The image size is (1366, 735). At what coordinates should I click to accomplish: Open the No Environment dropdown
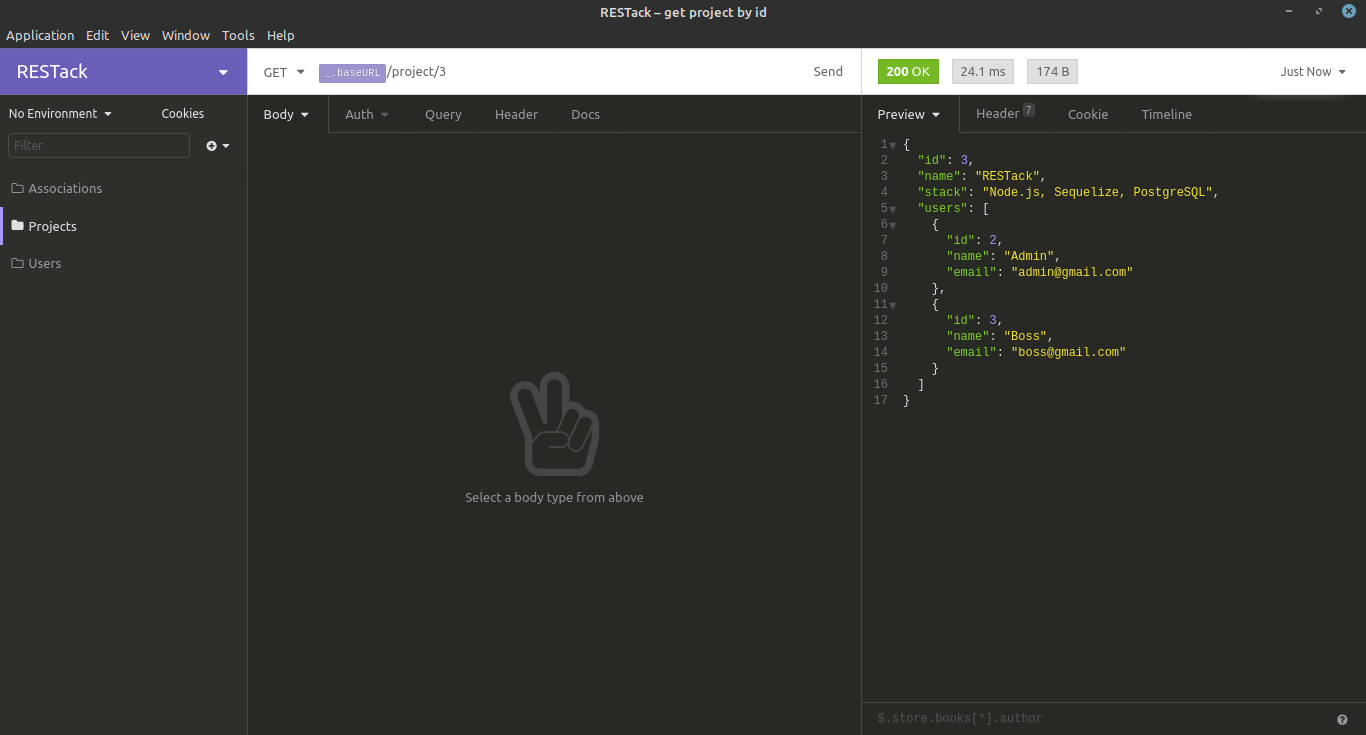click(60, 113)
